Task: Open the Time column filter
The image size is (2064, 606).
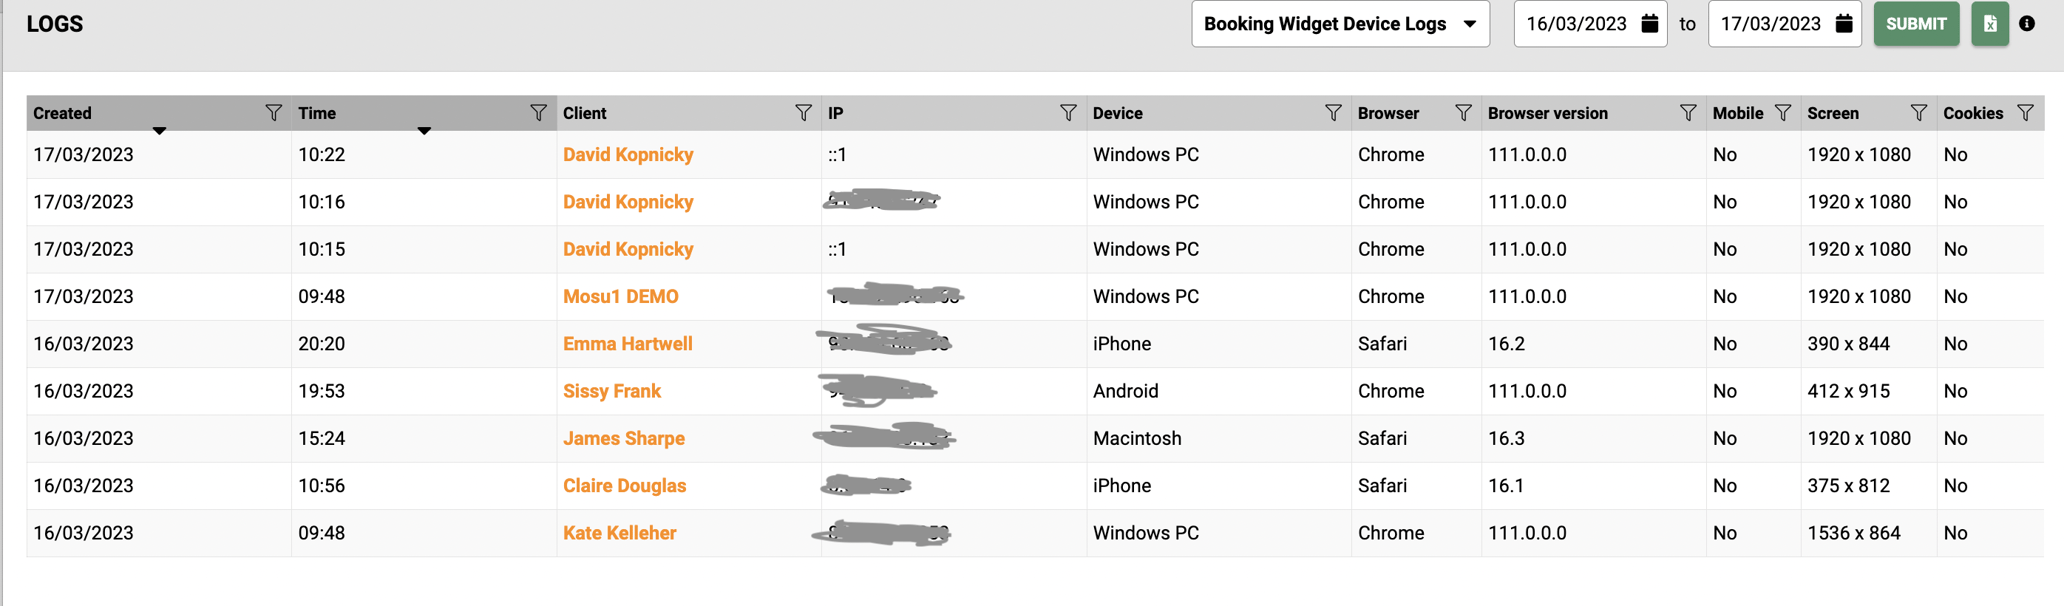Action: (x=538, y=113)
